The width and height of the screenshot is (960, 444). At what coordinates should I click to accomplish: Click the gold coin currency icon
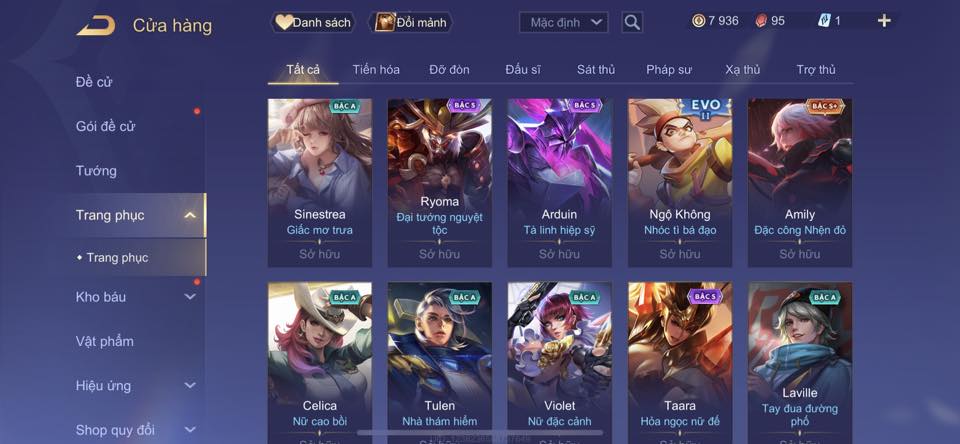[x=698, y=21]
